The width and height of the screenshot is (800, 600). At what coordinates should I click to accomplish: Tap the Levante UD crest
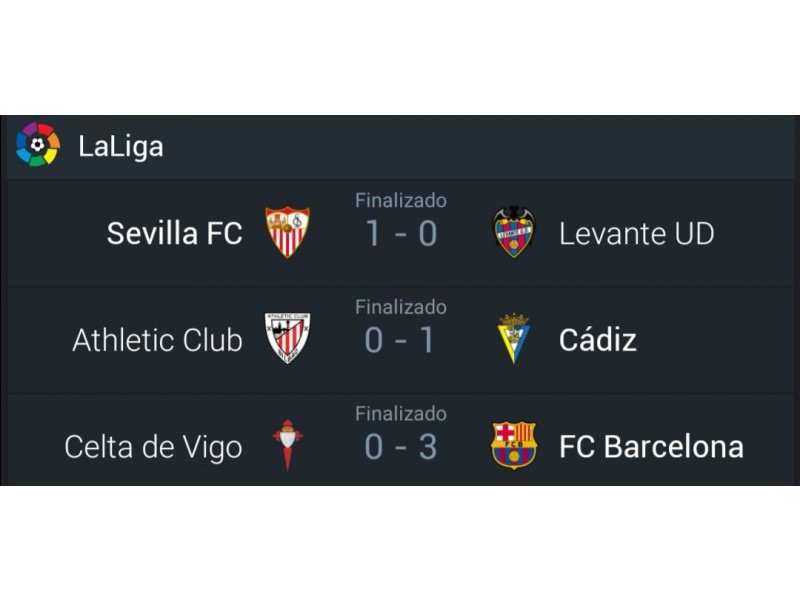click(513, 232)
